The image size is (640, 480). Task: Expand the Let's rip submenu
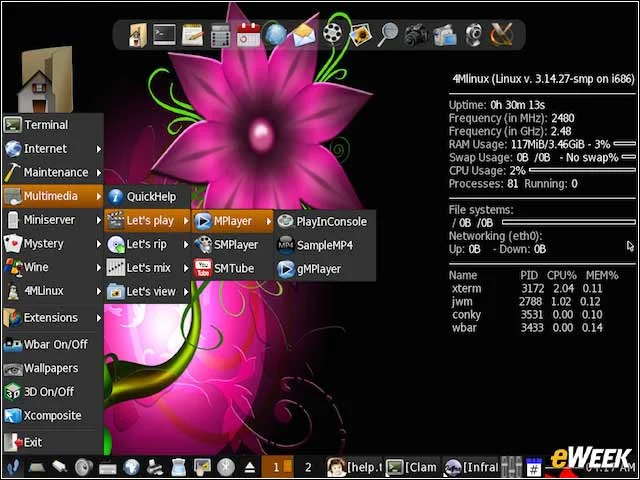[x=148, y=244]
